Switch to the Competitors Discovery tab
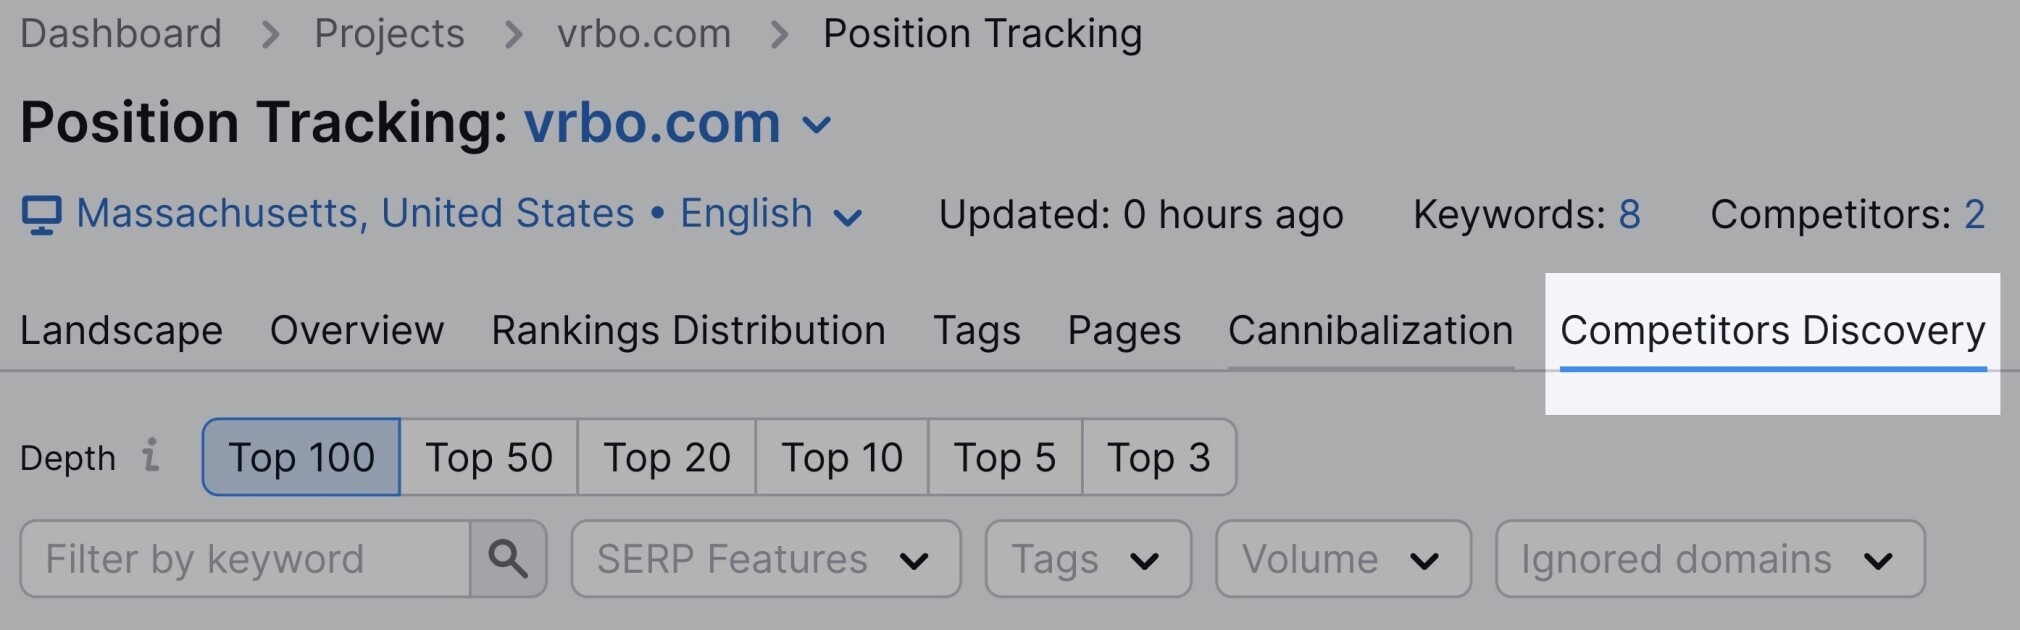This screenshot has height=630, width=2020. click(1772, 331)
